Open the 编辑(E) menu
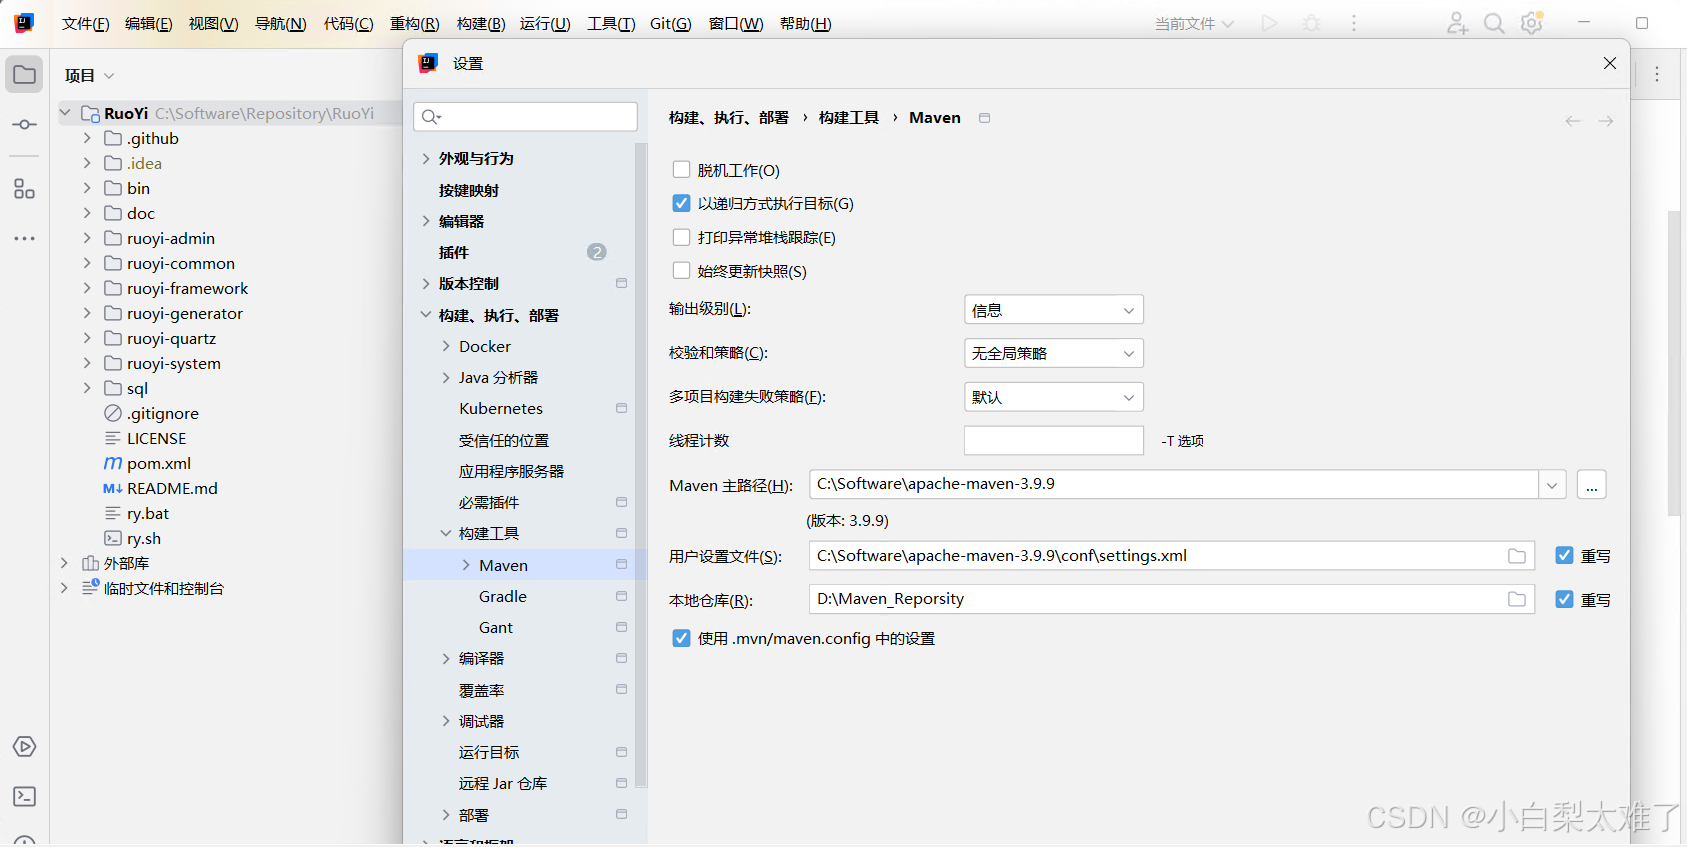The height and width of the screenshot is (847, 1687). click(x=148, y=24)
